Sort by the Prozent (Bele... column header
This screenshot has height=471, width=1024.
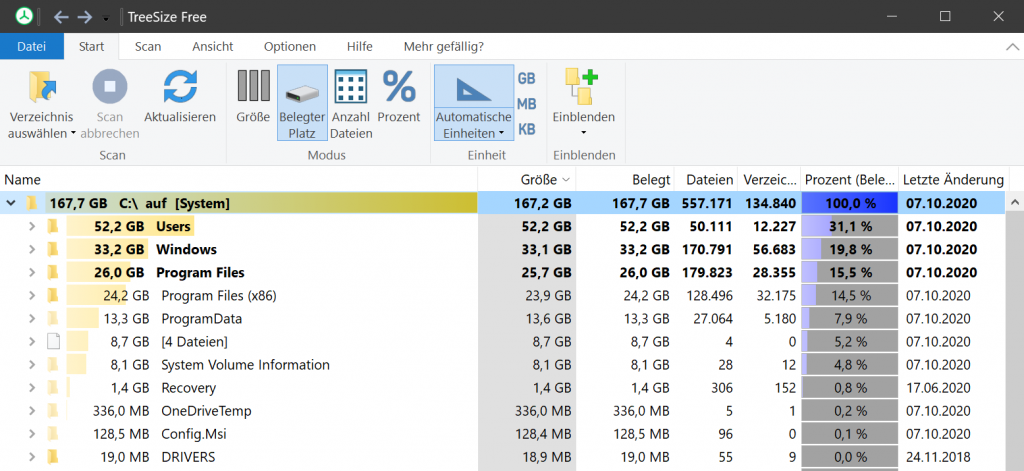[850, 180]
